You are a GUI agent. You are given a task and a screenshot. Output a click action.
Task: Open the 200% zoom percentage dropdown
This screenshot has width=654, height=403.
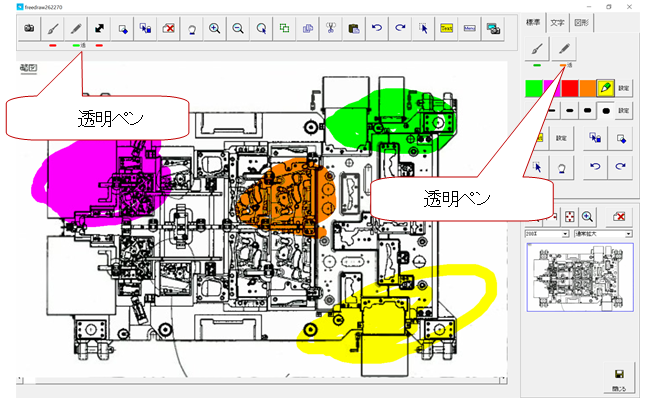click(x=548, y=234)
